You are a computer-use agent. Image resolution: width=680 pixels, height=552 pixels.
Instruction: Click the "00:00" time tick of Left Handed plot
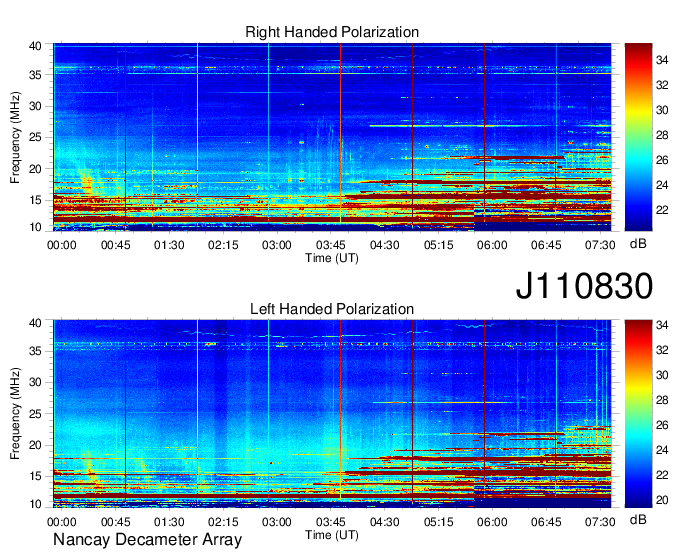[x=62, y=522]
